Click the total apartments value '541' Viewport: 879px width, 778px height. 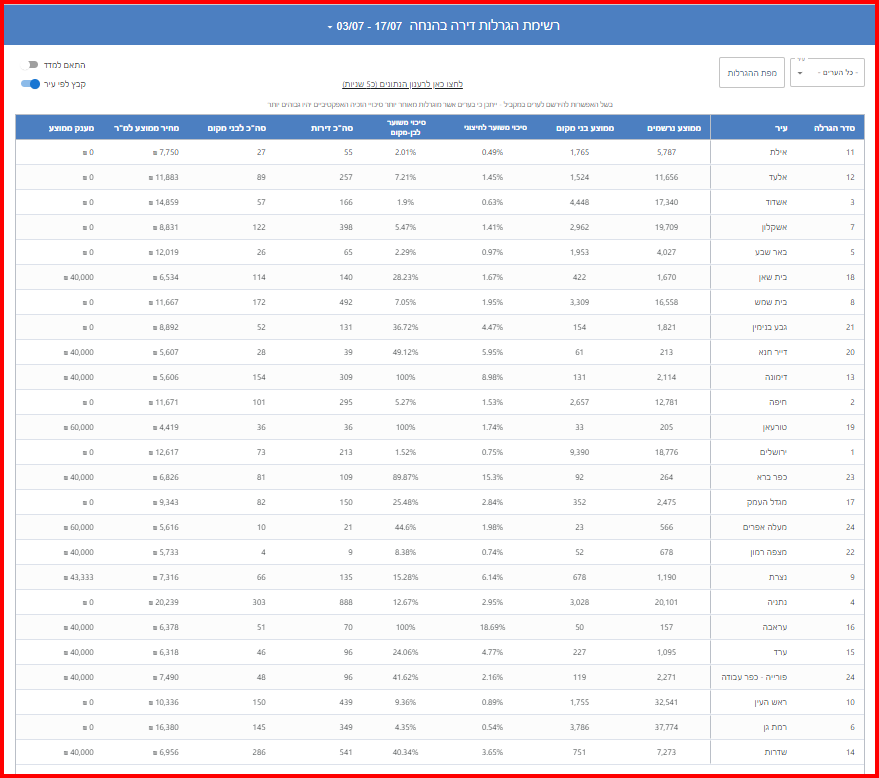pos(346,752)
